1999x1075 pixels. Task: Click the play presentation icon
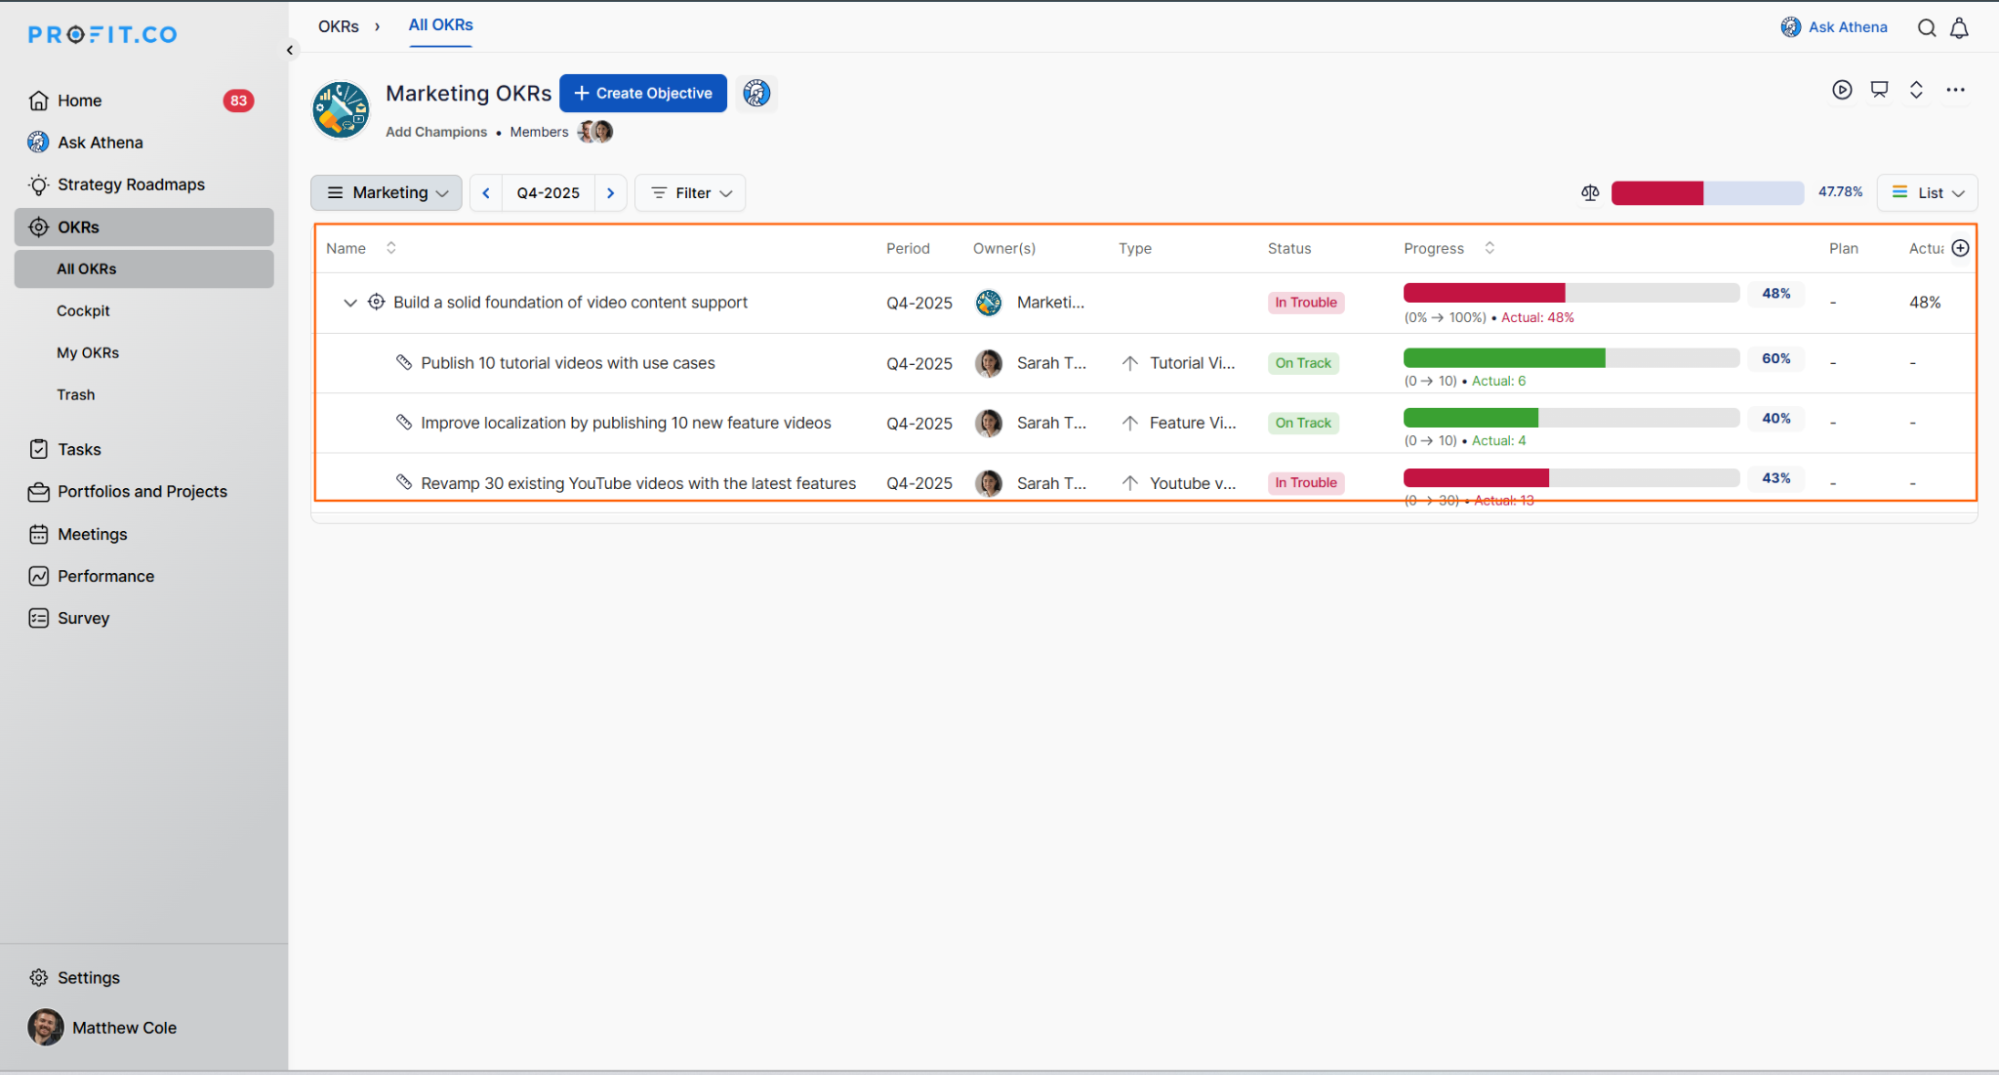click(x=1842, y=90)
